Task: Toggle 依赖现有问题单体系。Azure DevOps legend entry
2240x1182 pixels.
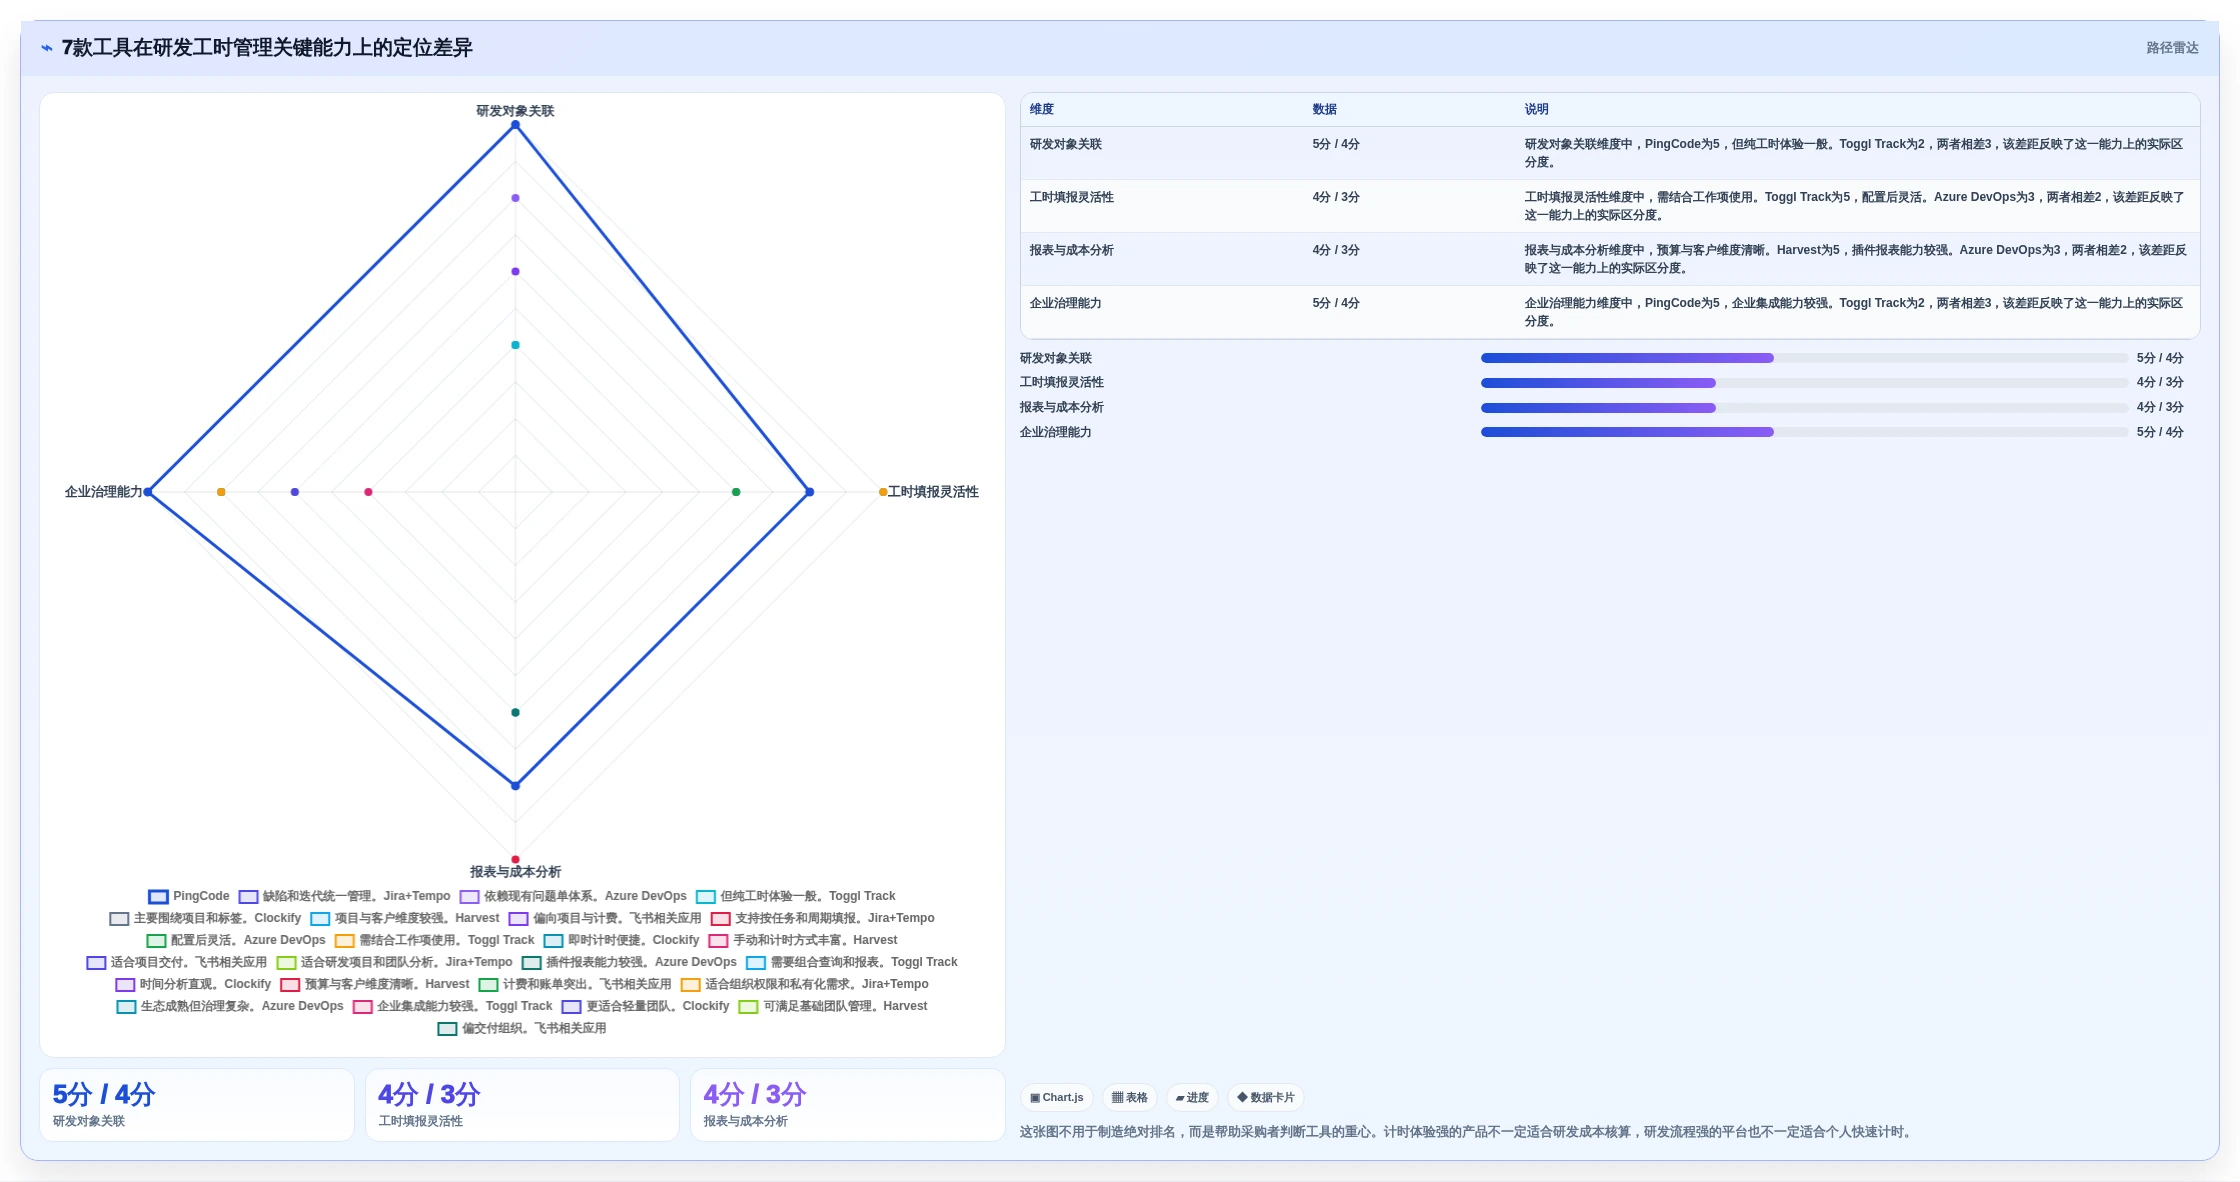Action: tap(573, 896)
